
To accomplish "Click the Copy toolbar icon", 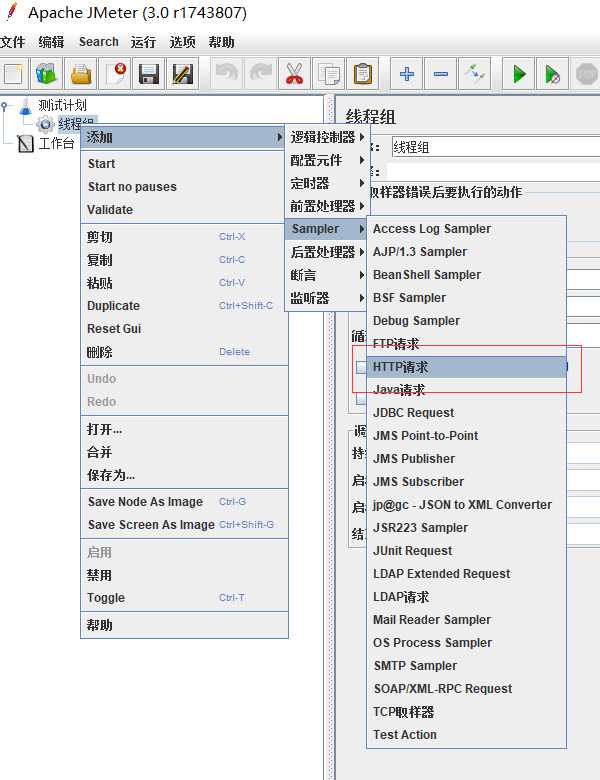I will tap(328, 75).
